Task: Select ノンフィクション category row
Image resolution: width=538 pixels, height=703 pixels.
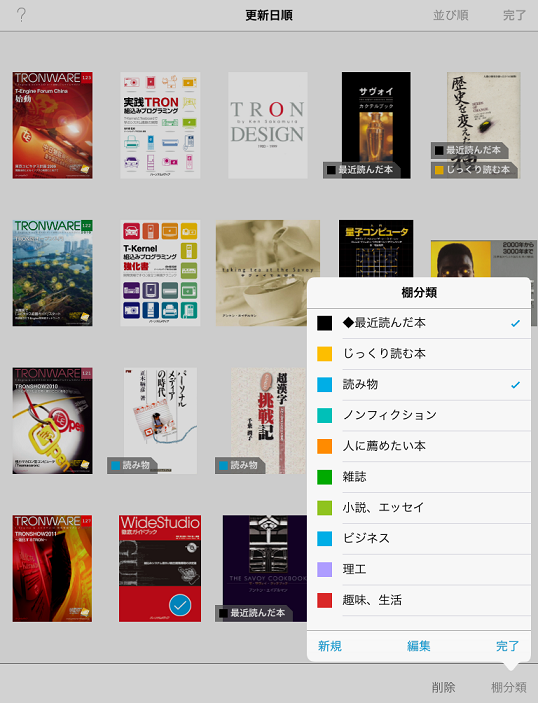Action: point(419,415)
